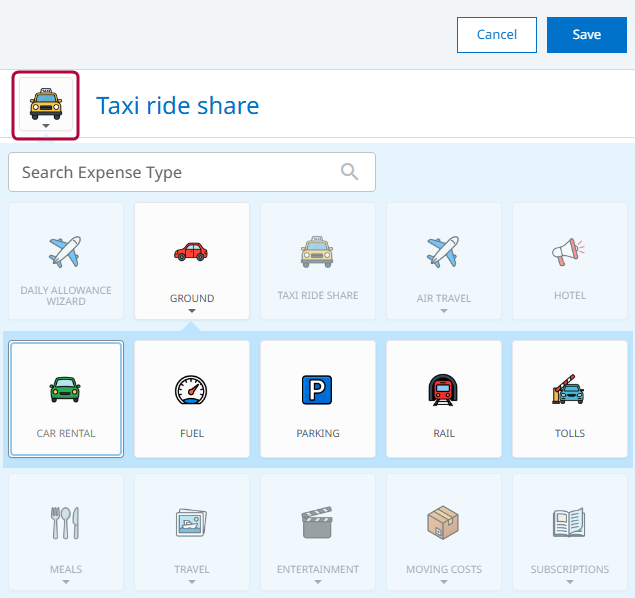Expand the Meals category
The width and height of the screenshot is (635, 598).
tap(66, 535)
